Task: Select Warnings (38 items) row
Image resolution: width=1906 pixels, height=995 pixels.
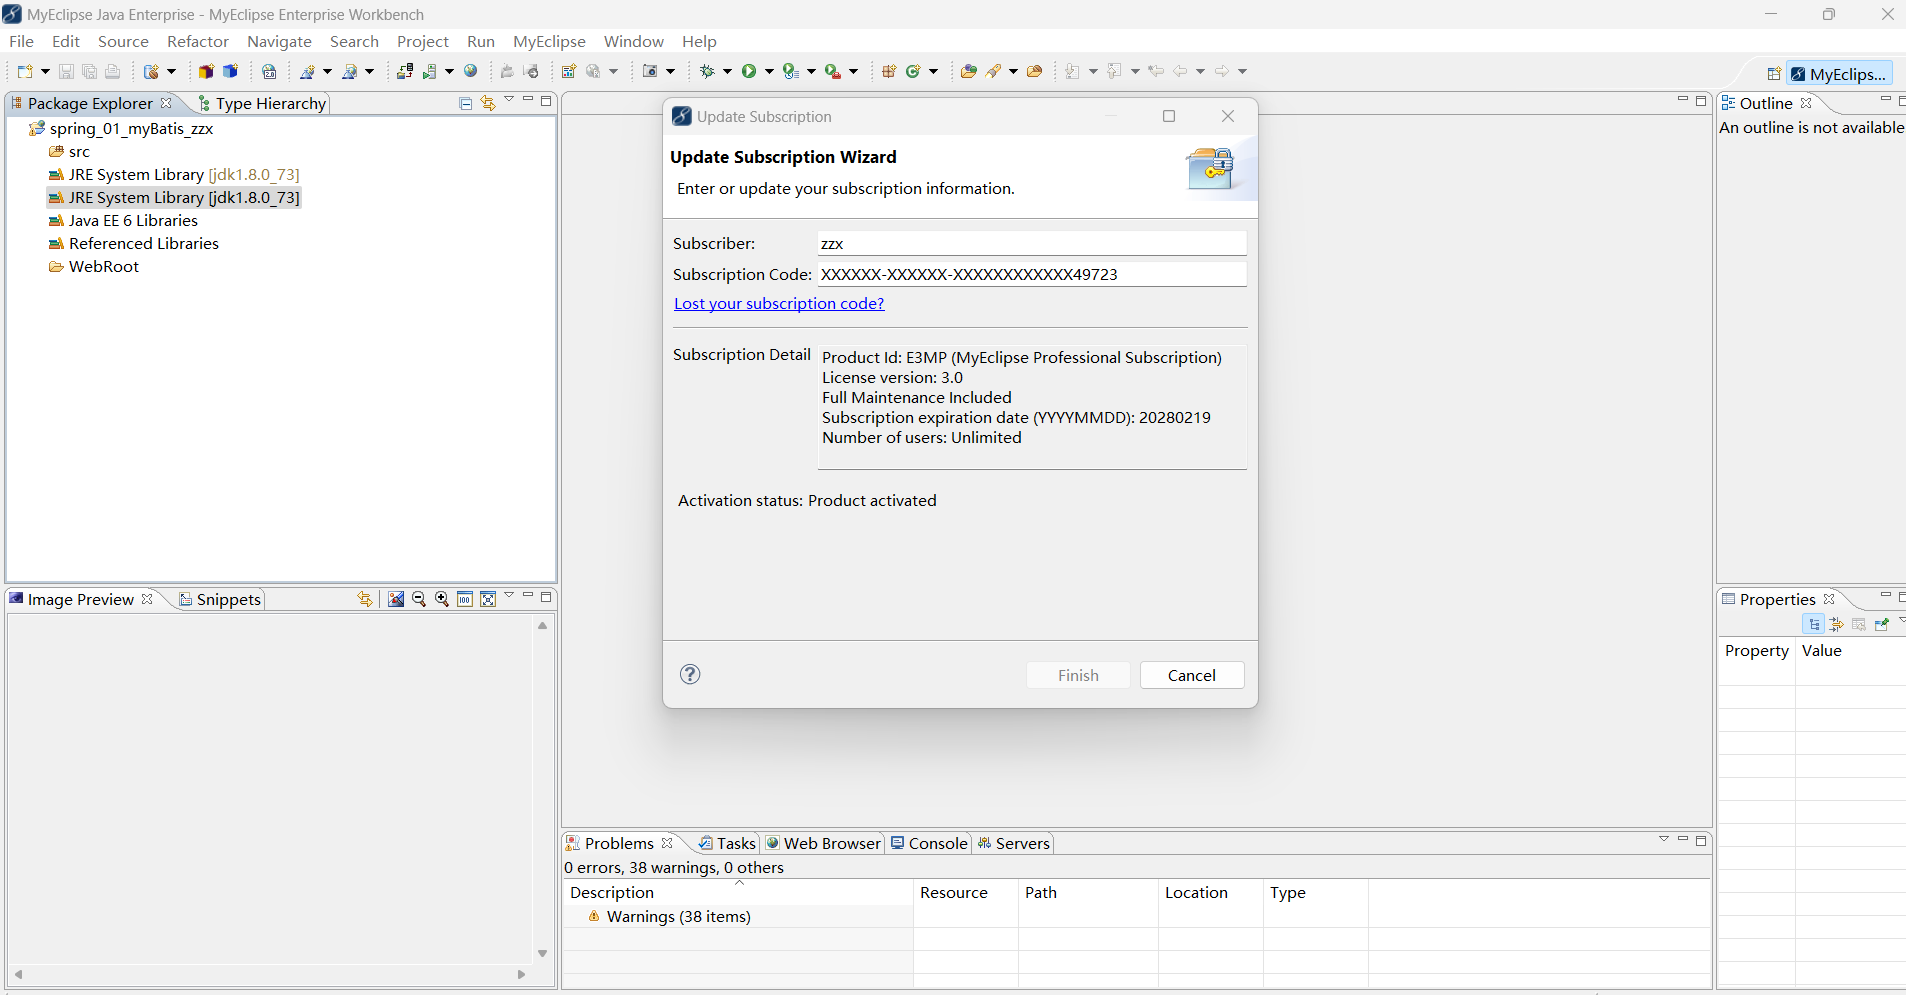Action: (x=669, y=916)
